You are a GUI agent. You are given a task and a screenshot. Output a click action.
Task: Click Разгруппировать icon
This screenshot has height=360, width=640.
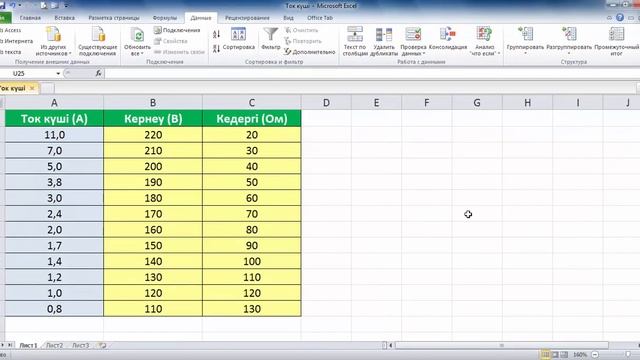tap(569, 40)
